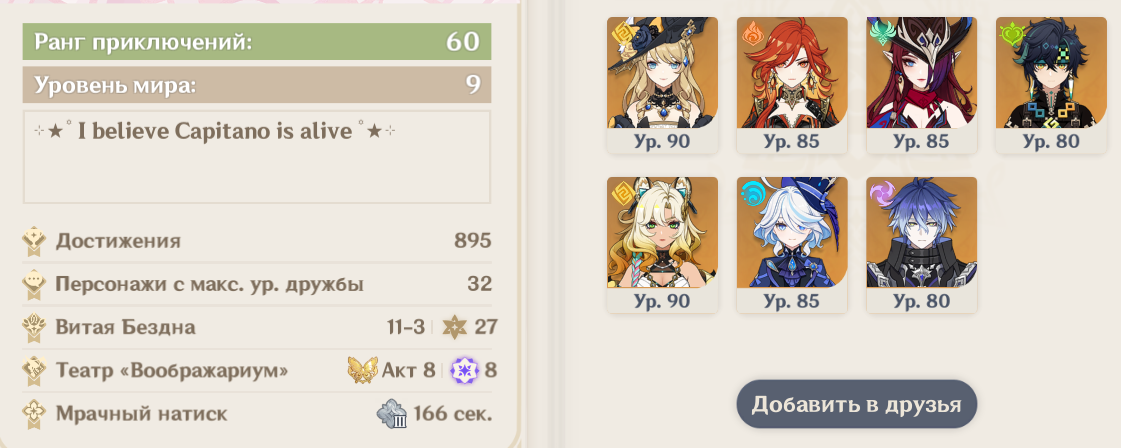Select masked Anemo character portrait Ур. 85
1121x448 pixels.
922,85
